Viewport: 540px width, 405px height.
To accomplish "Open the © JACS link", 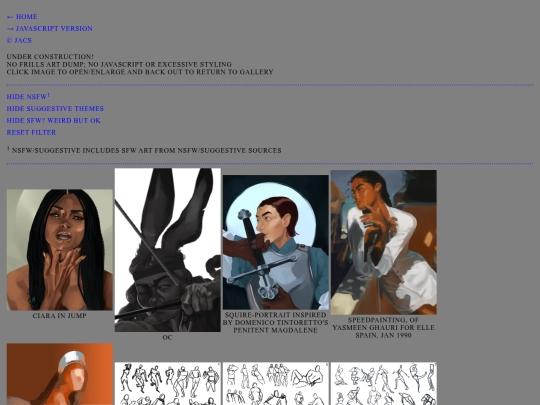I will tap(19, 40).
